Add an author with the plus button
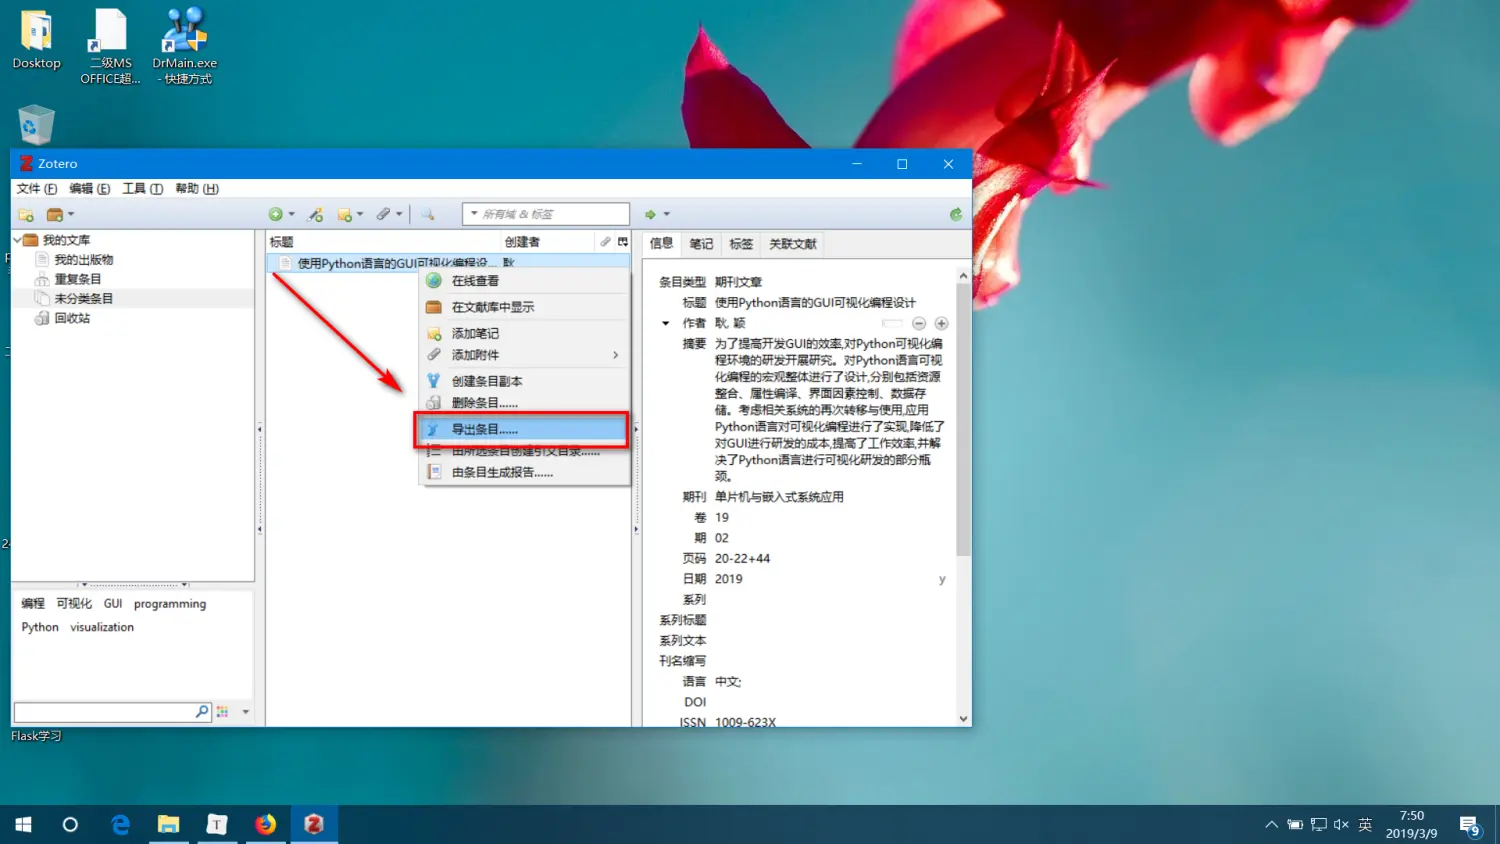The width and height of the screenshot is (1500, 844). (941, 323)
